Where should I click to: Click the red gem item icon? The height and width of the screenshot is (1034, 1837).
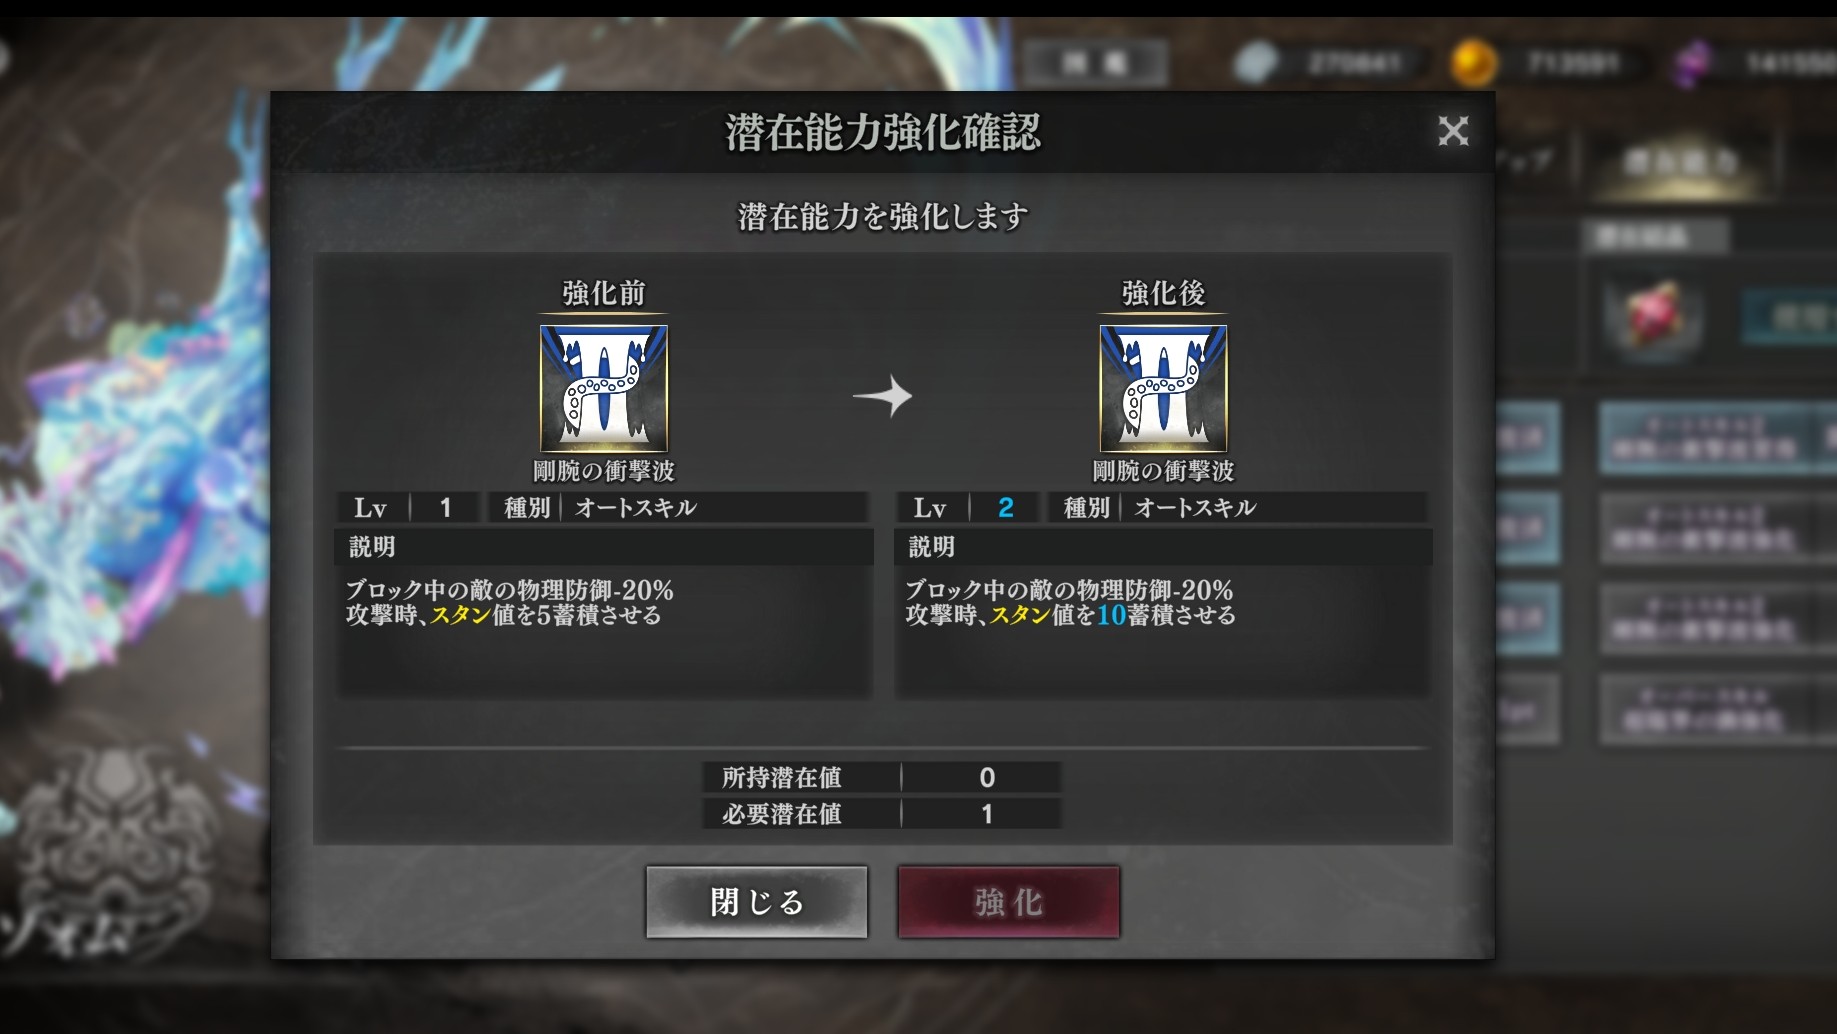point(1654,316)
